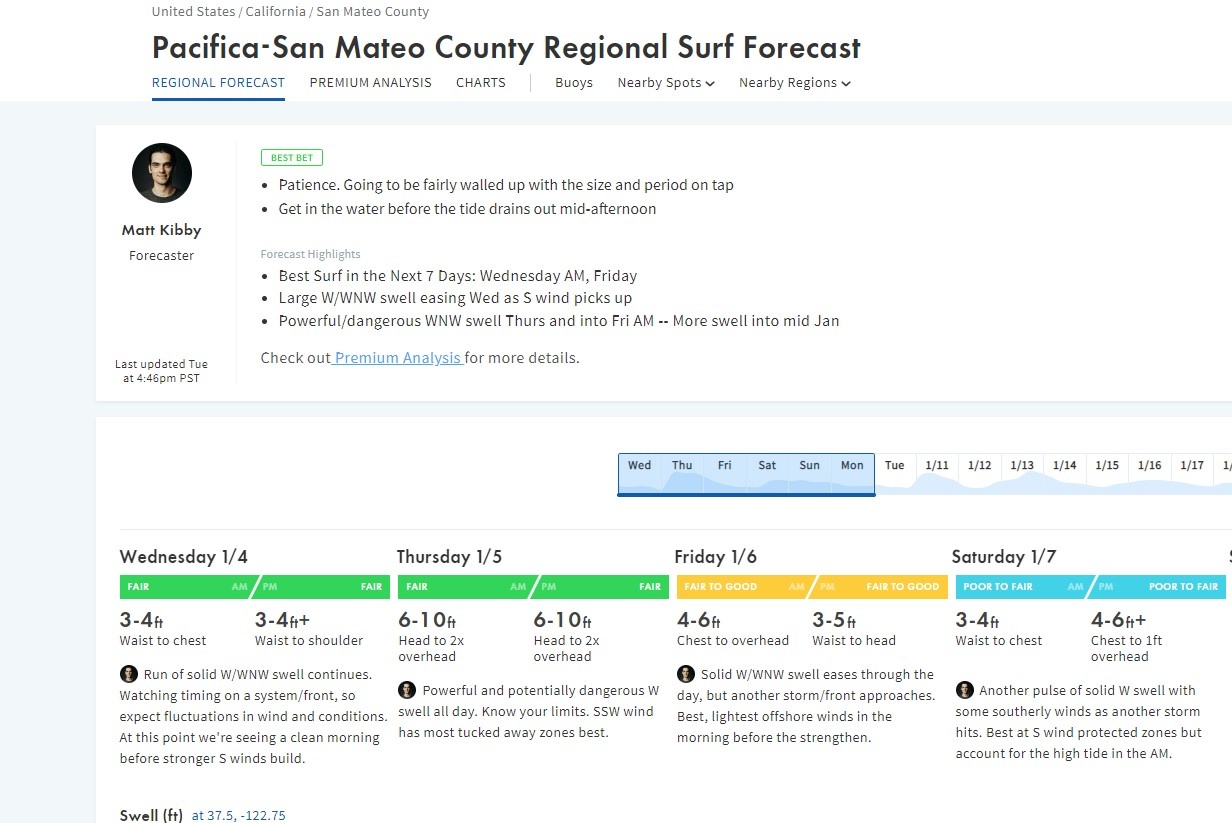Open the Buoys link
Image resolution: width=1232 pixels, height=823 pixels.
[x=574, y=83]
